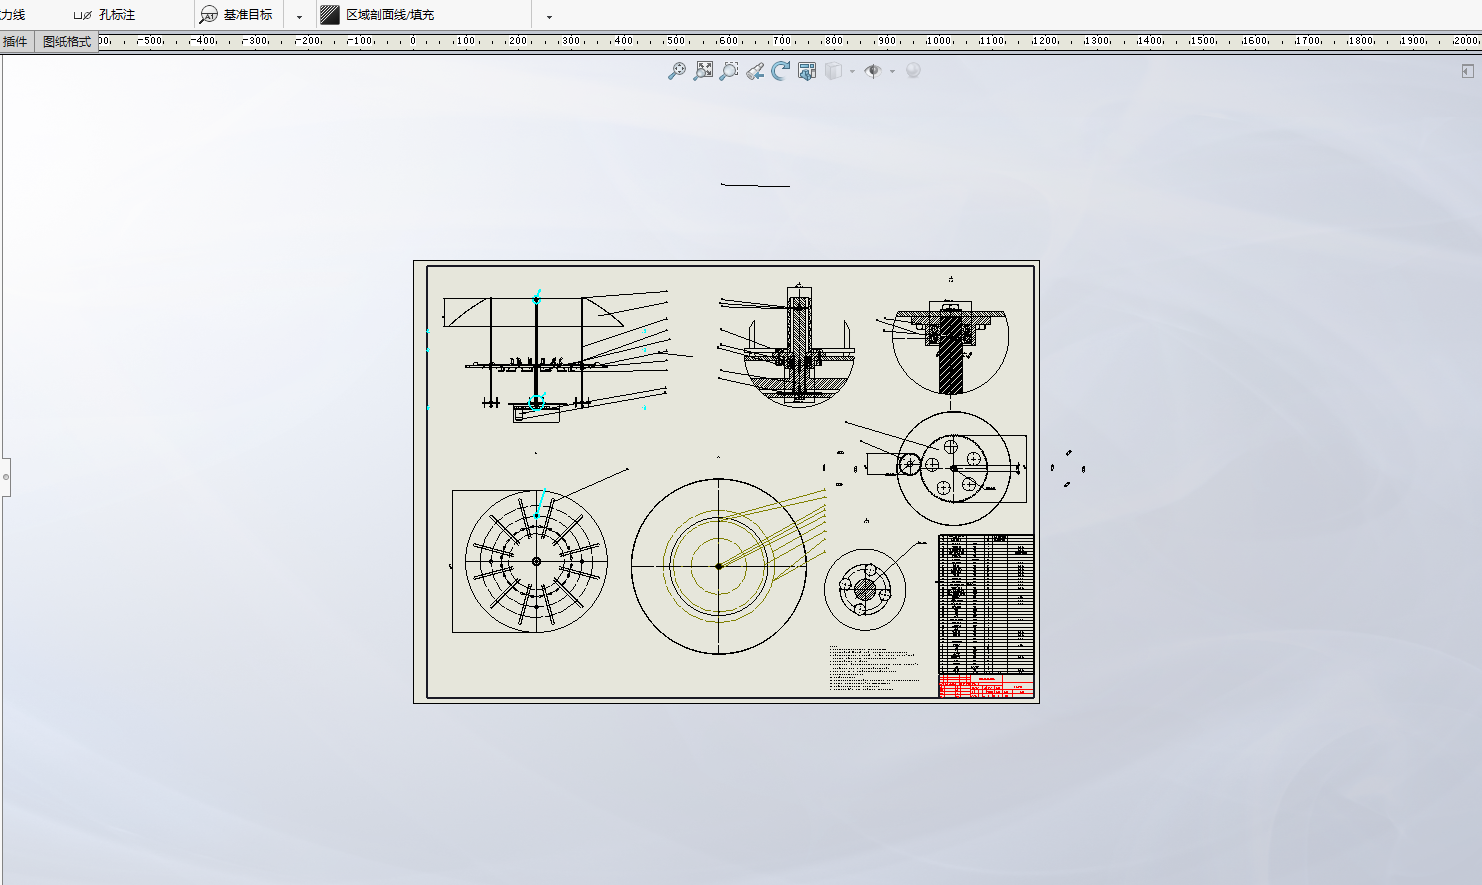Open the dropdown arrow after 区域剖面线/填充
The height and width of the screenshot is (885, 1482).
point(549,16)
